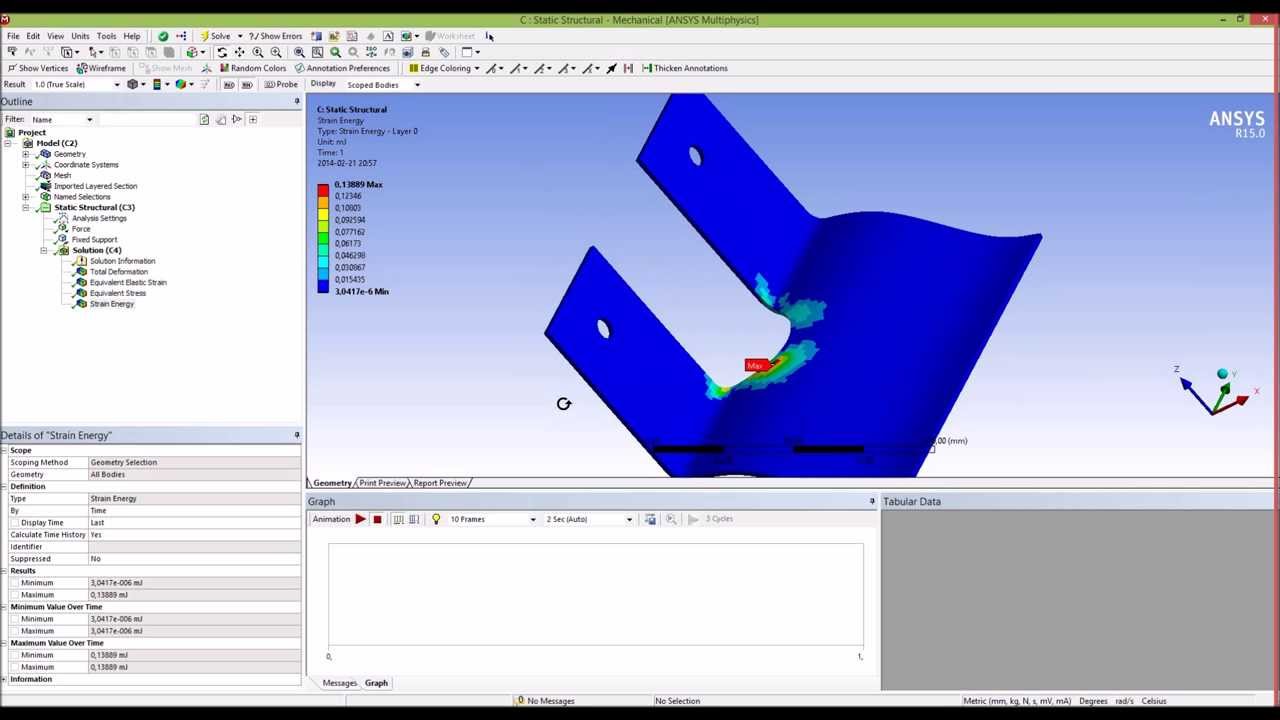Click the Maximum results checkbox in details
This screenshot has width=1280, height=720.
point(14,595)
